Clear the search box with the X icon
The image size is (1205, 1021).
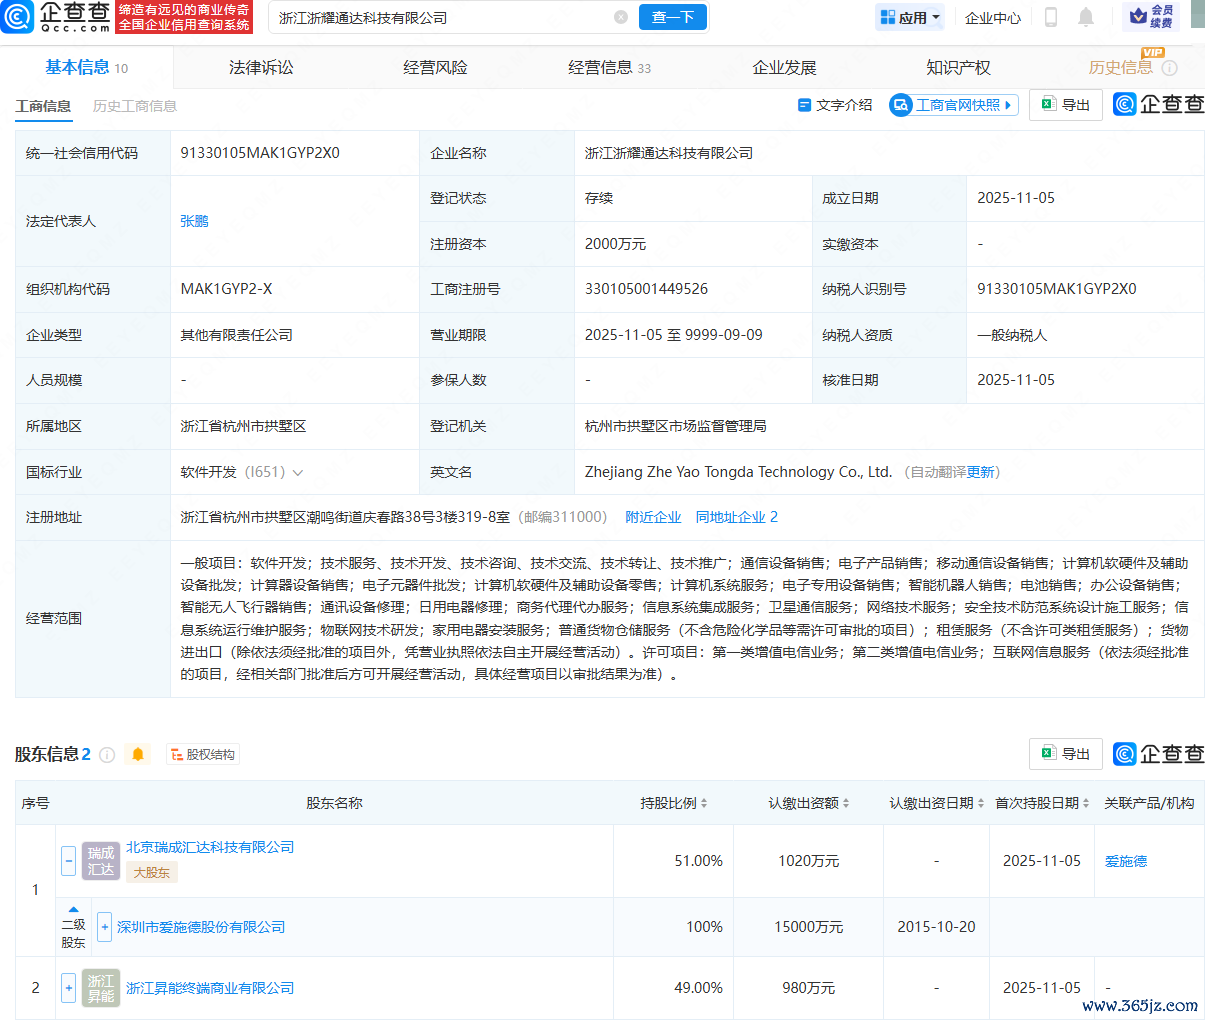click(621, 17)
